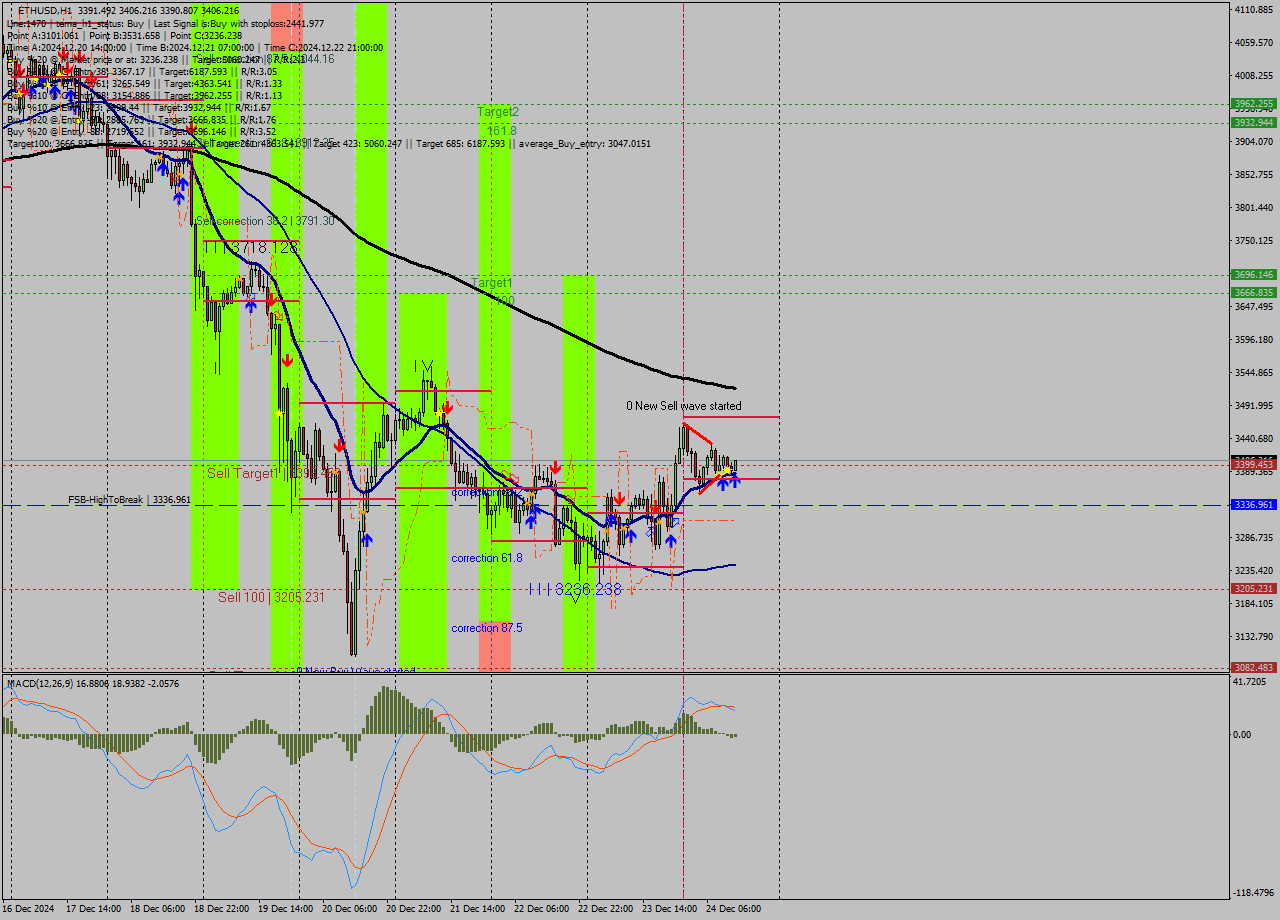
Task: Click the 161.8 level label under Target2
Action: [x=502, y=131]
